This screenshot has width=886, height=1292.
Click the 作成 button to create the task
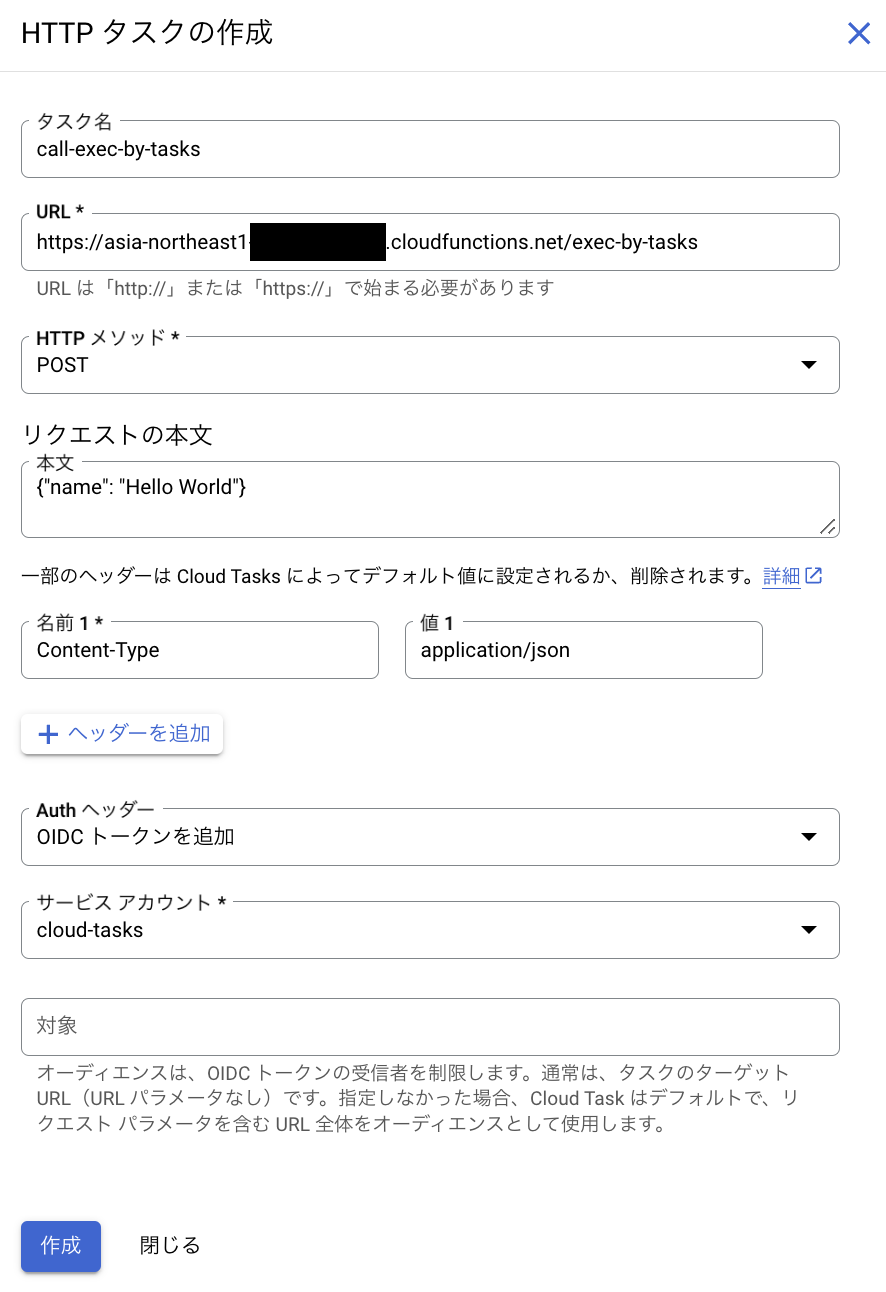pyautogui.click(x=60, y=1246)
